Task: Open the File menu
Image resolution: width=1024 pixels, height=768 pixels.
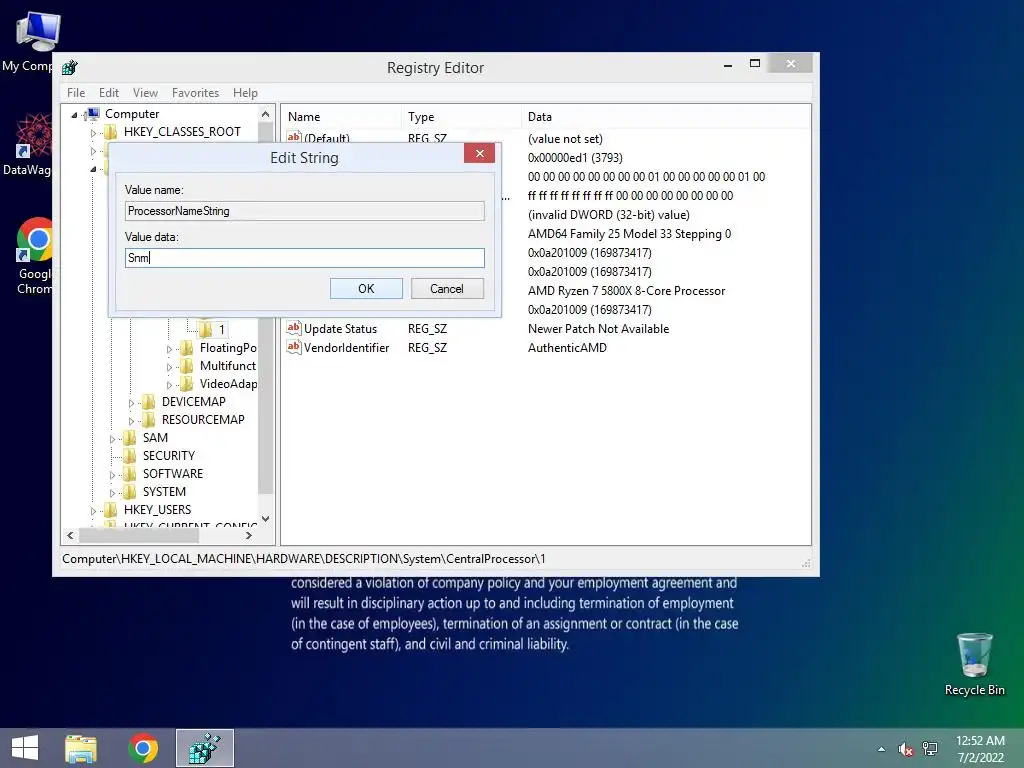Action: click(x=76, y=93)
